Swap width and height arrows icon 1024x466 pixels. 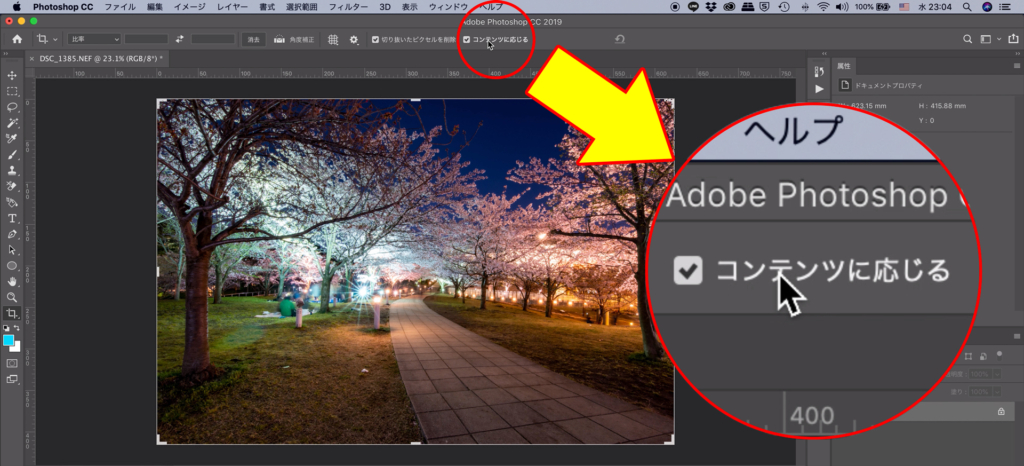coord(180,39)
